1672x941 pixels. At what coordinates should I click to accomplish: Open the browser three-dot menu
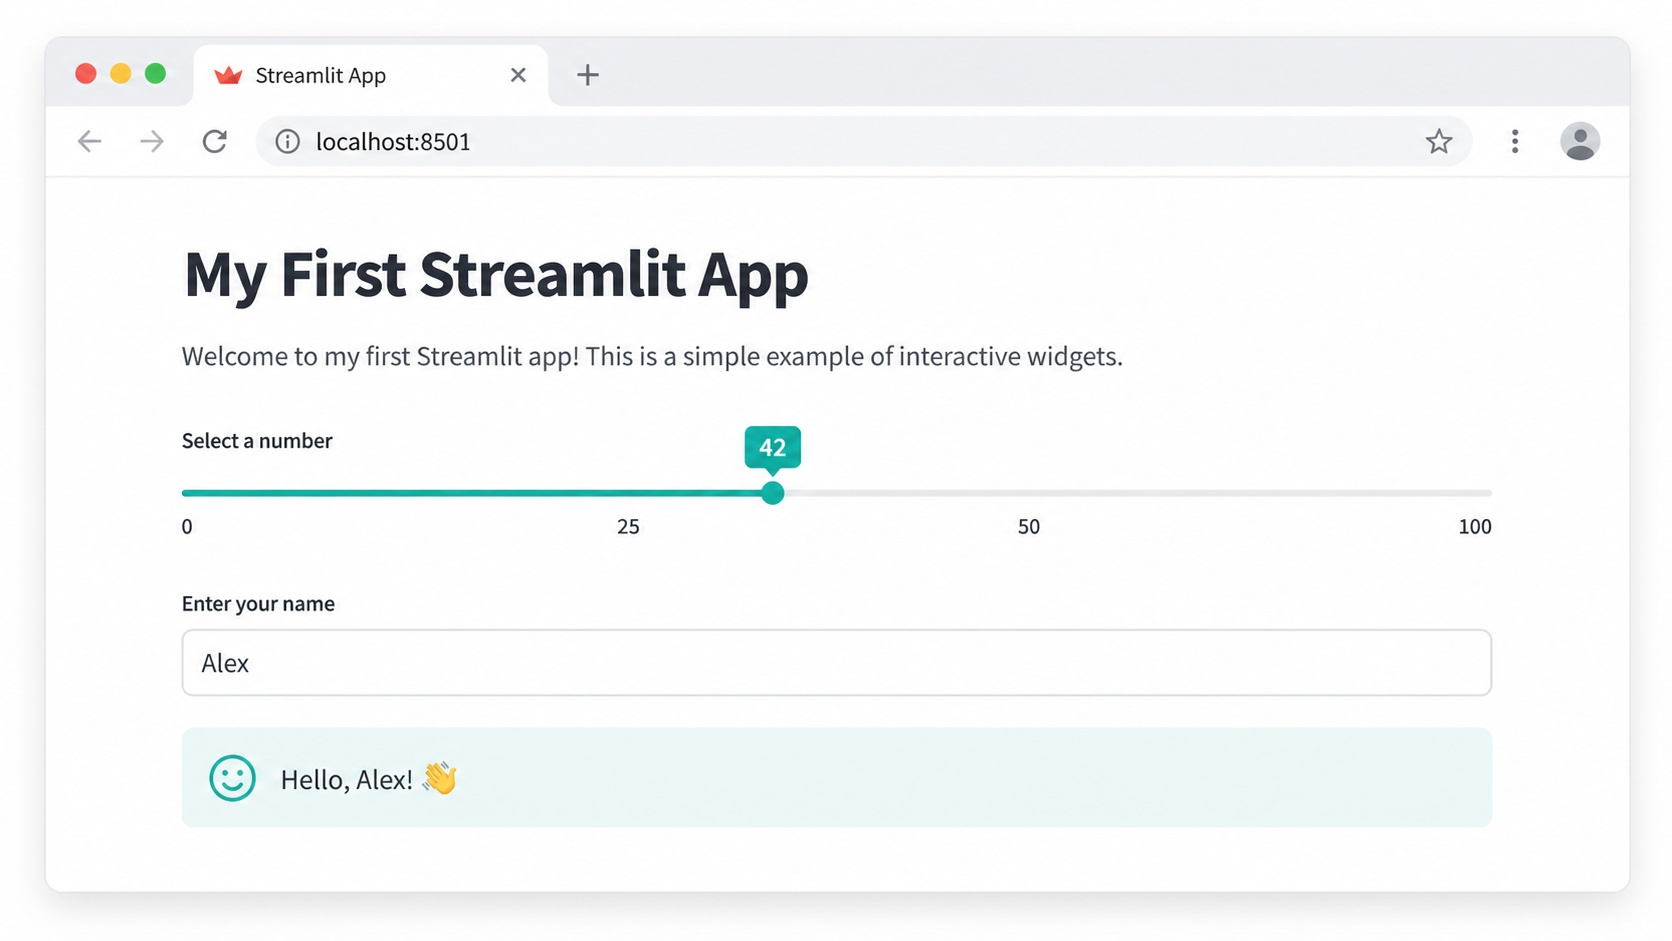coord(1515,141)
